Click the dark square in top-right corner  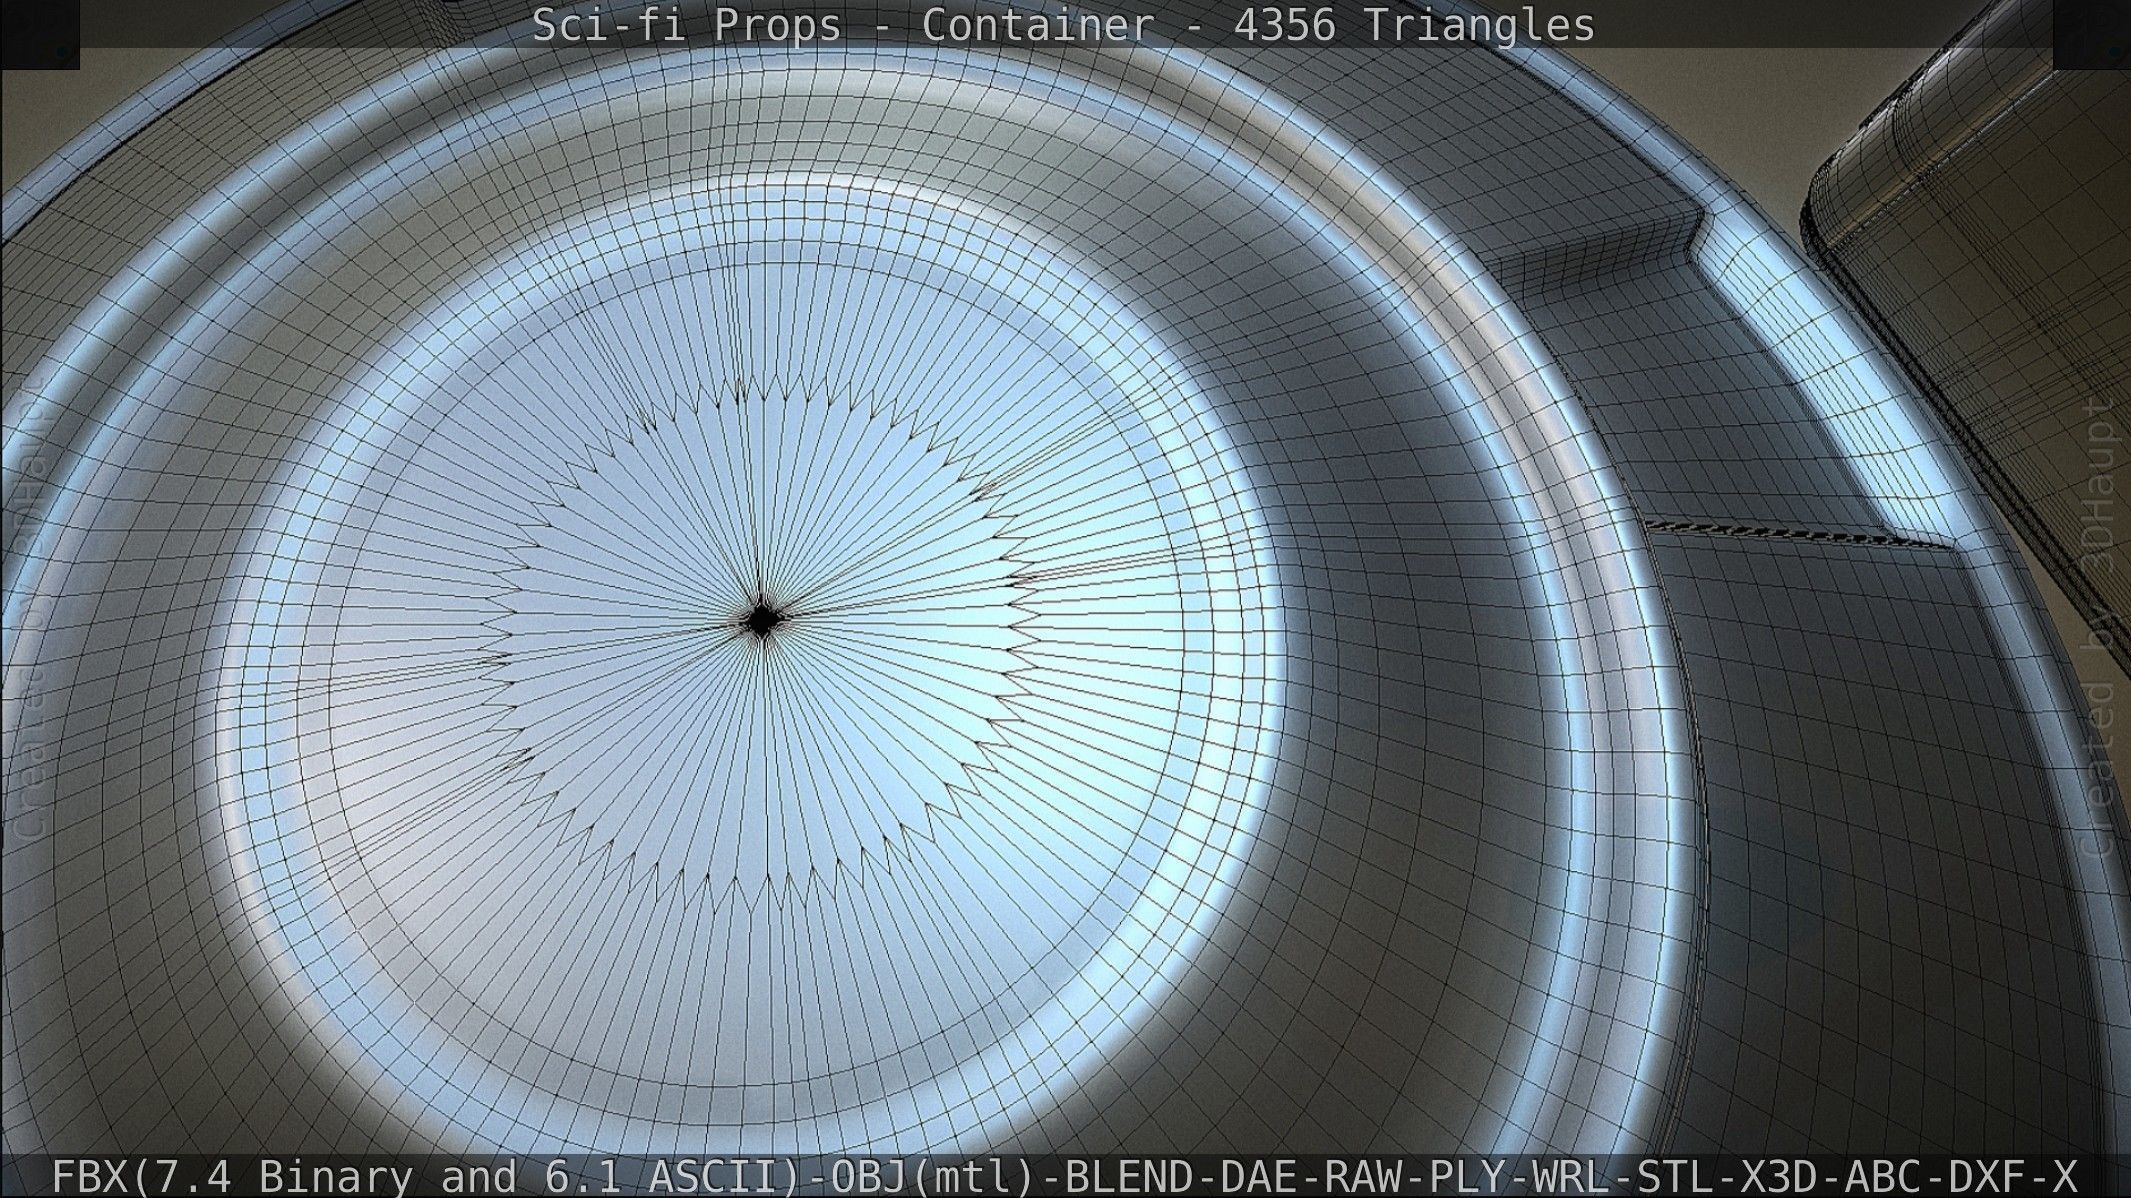[2091, 33]
